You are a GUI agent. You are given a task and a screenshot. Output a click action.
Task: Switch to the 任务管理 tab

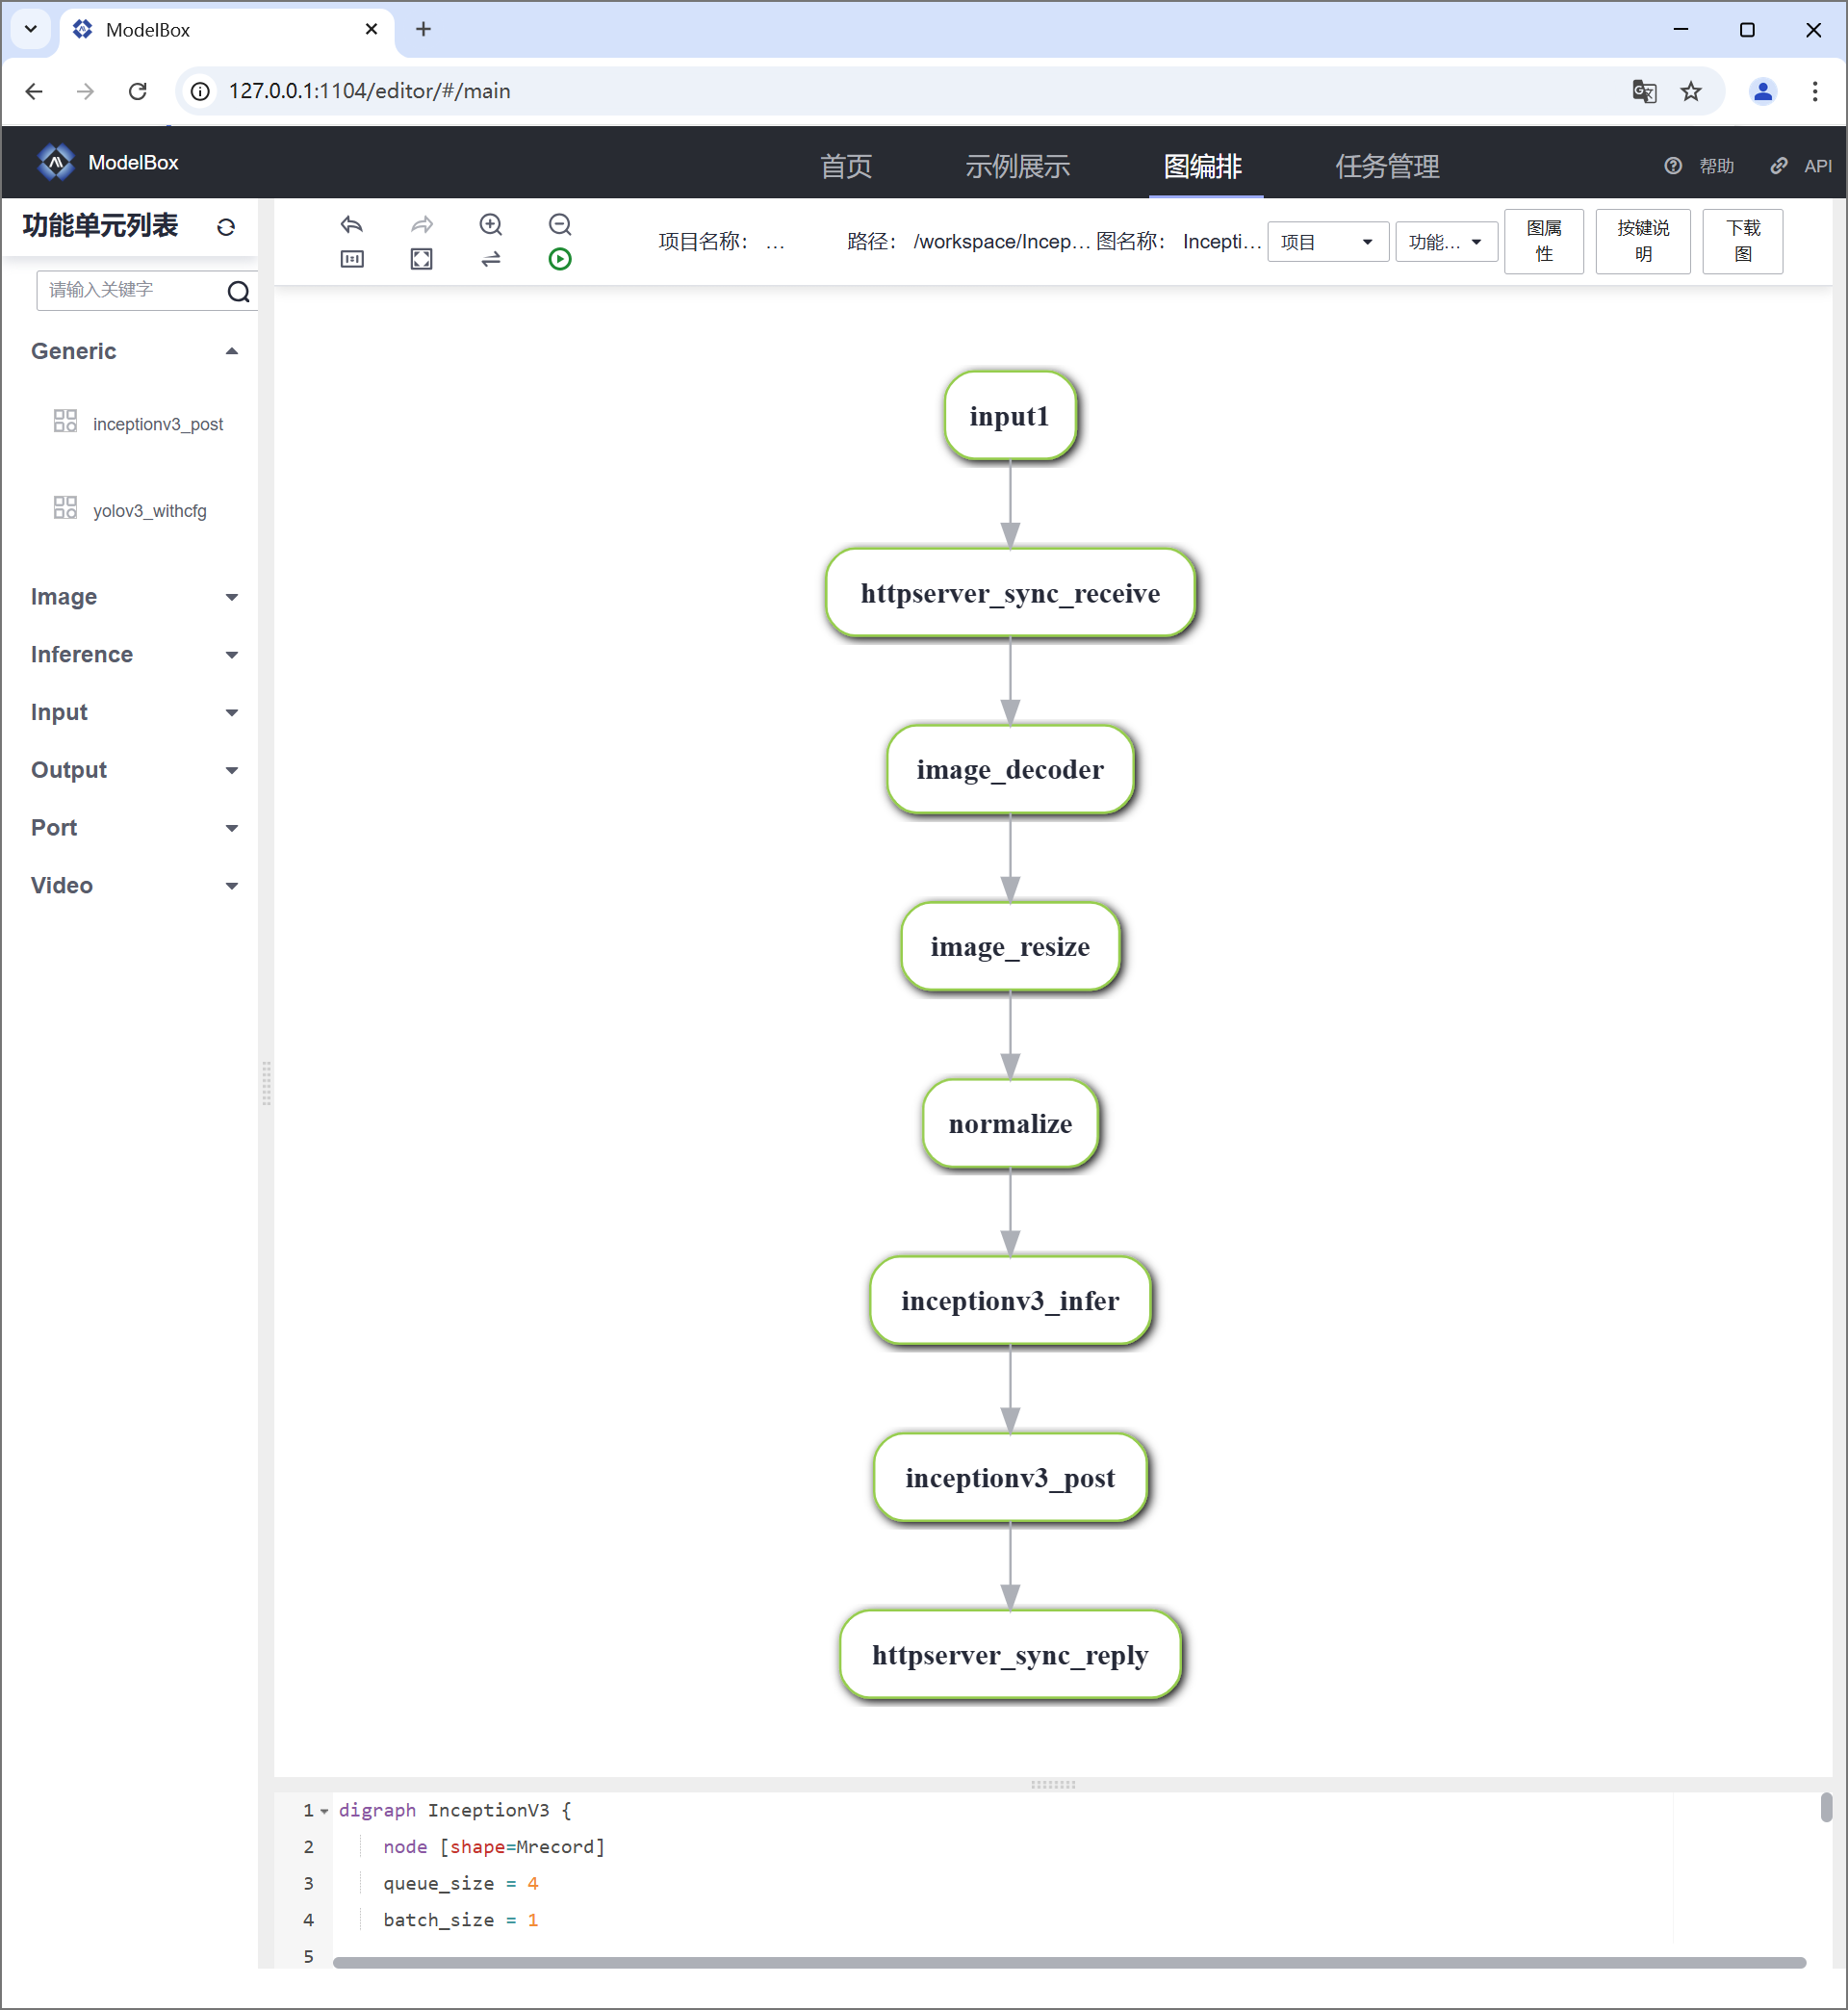click(1387, 166)
